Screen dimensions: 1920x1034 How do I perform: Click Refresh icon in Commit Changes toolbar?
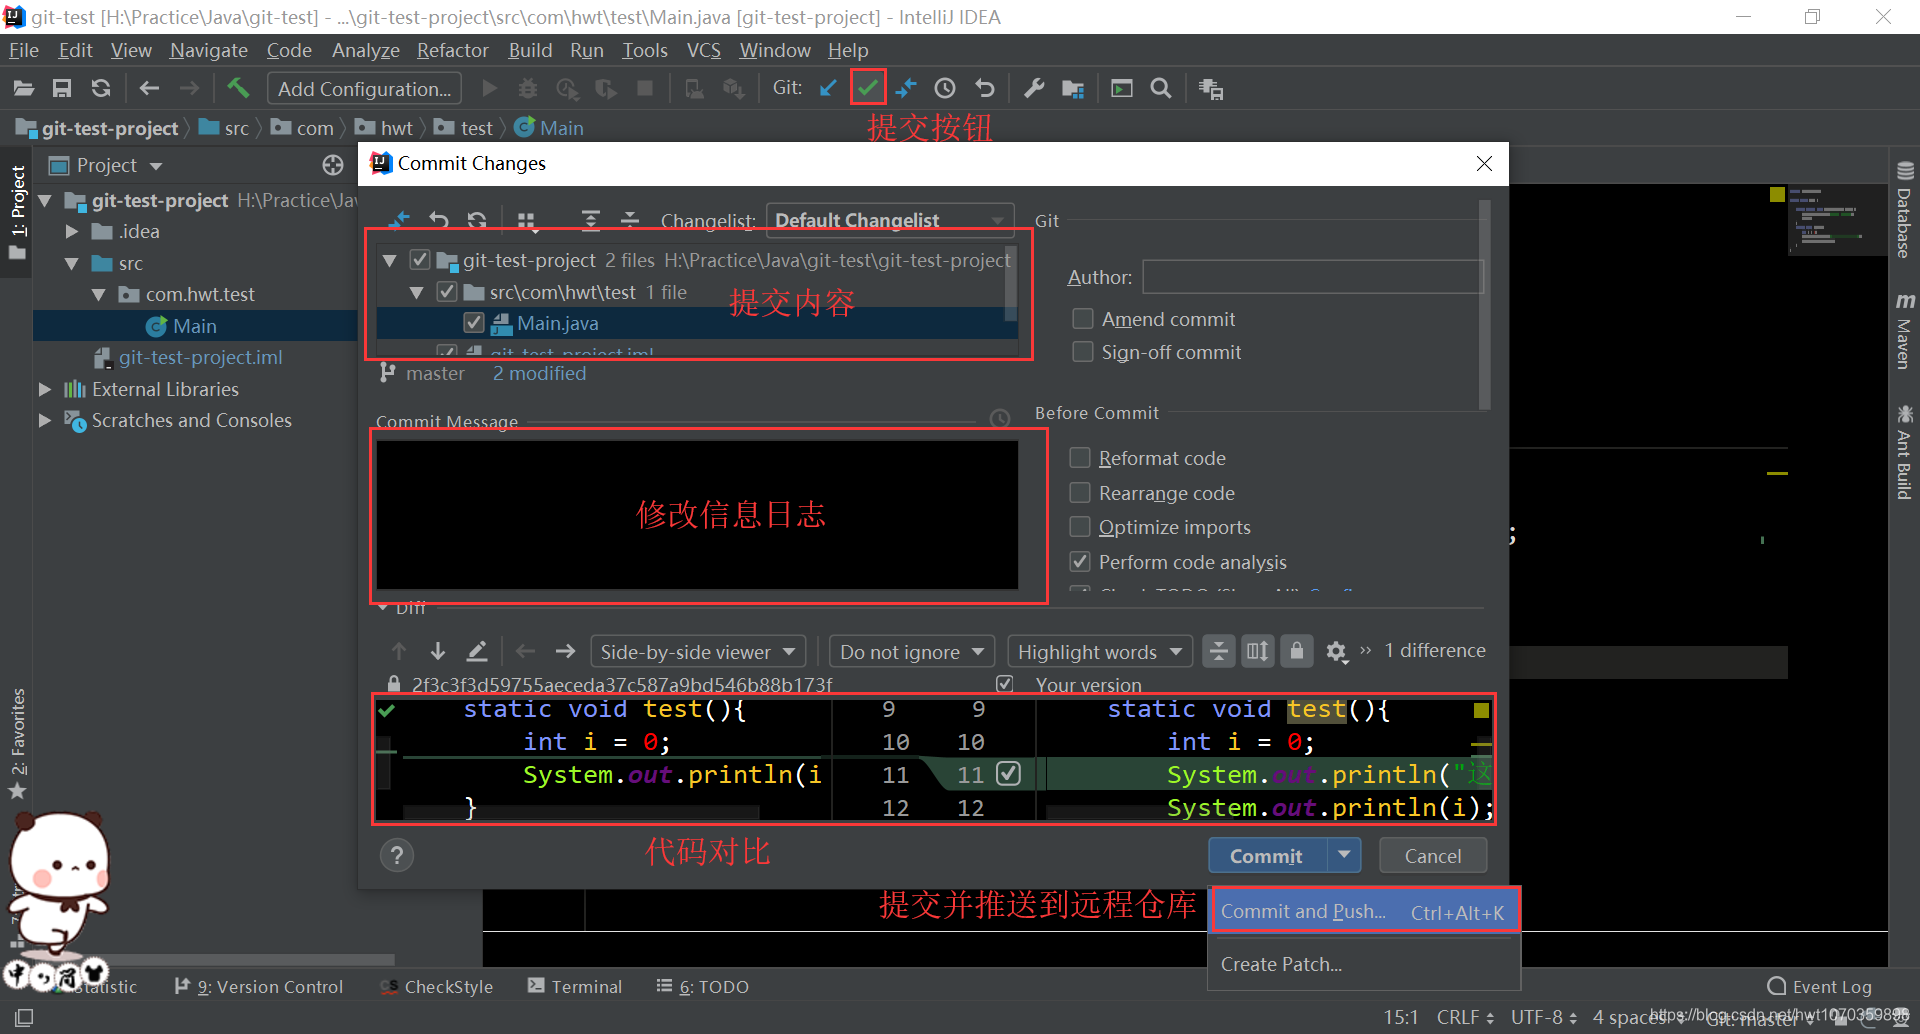tap(477, 219)
